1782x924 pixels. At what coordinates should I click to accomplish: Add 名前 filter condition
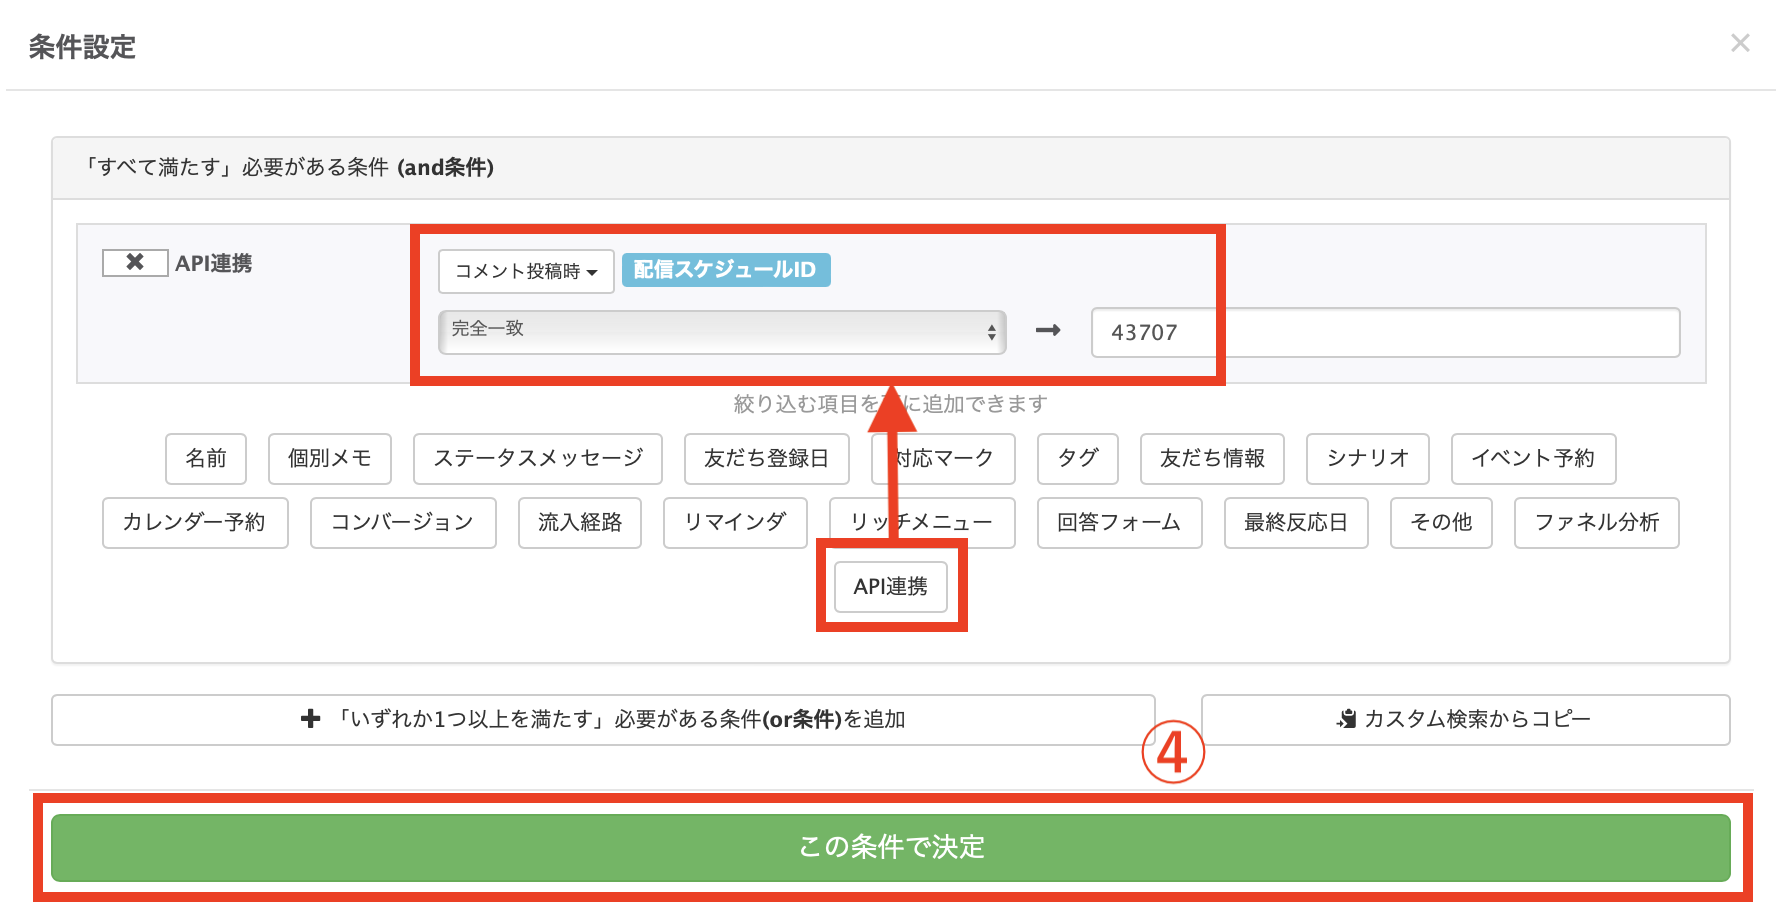tap(206, 458)
